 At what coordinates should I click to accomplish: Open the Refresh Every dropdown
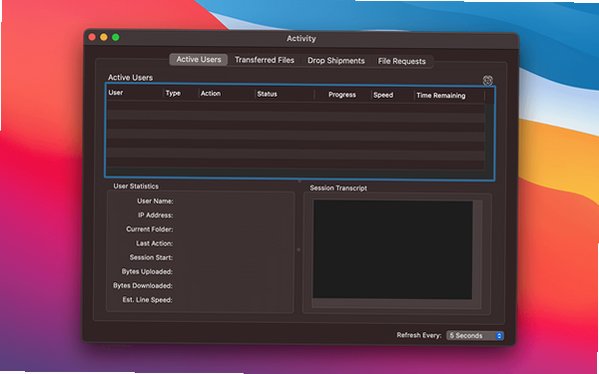[x=475, y=336]
